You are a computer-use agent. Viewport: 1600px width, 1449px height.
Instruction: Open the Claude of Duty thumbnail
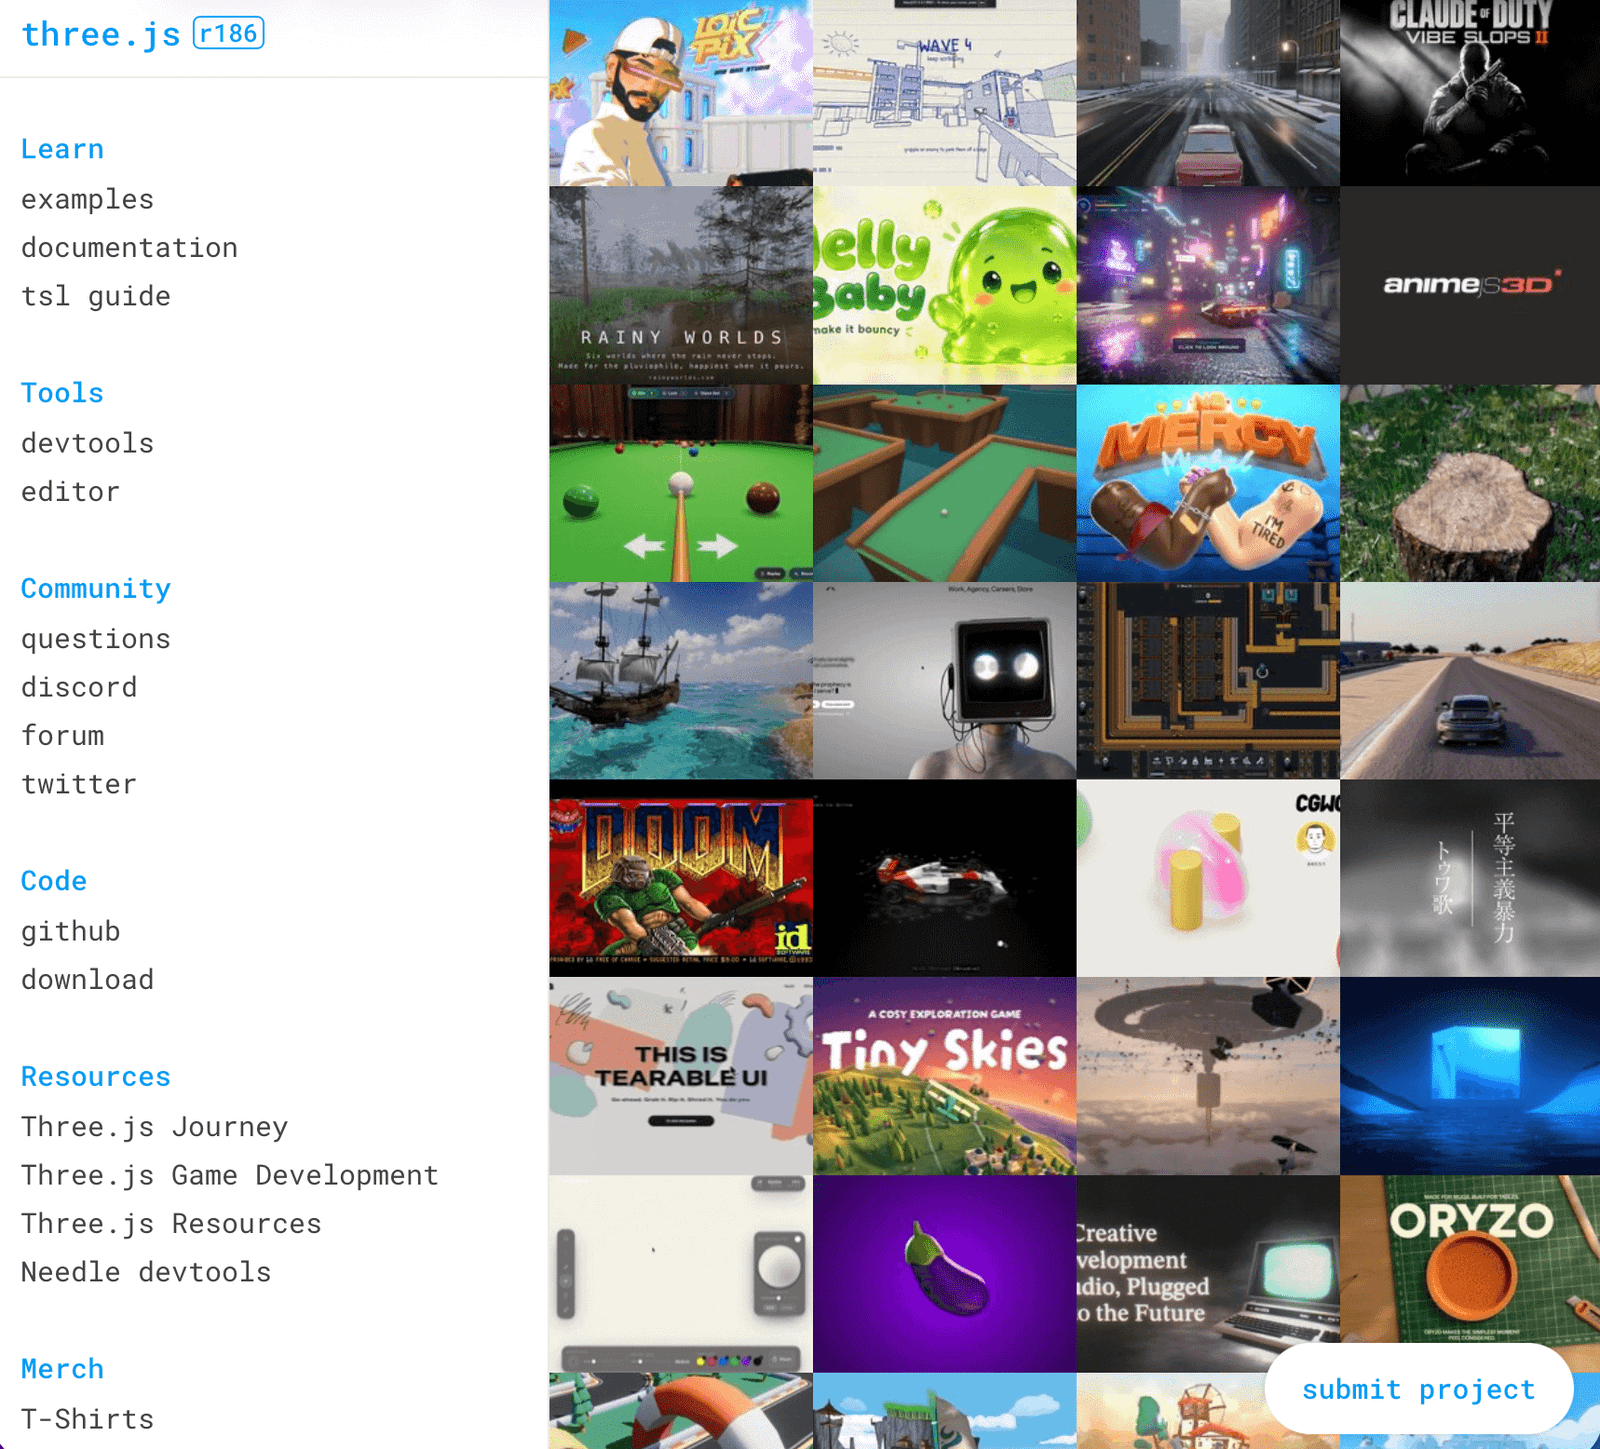point(1470,93)
